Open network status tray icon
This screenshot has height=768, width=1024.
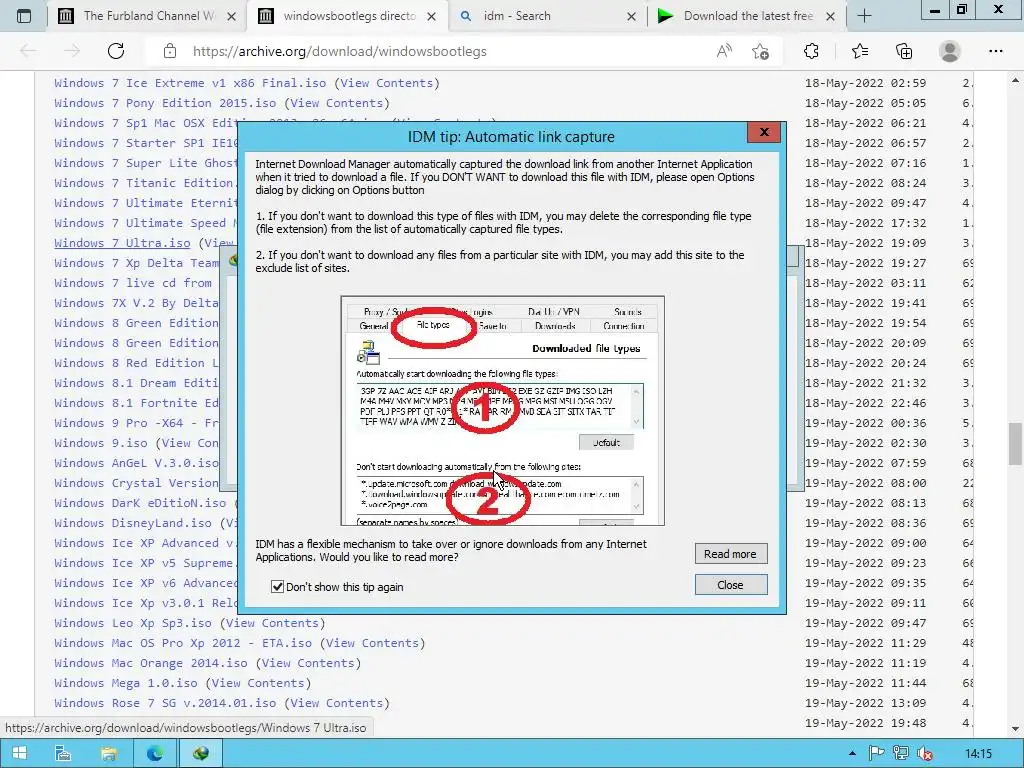click(x=901, y=754)
